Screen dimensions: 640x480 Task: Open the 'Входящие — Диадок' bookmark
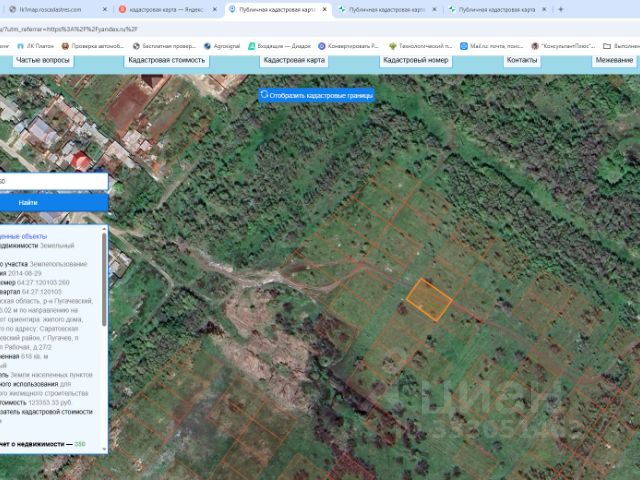[x=280, y=46]
